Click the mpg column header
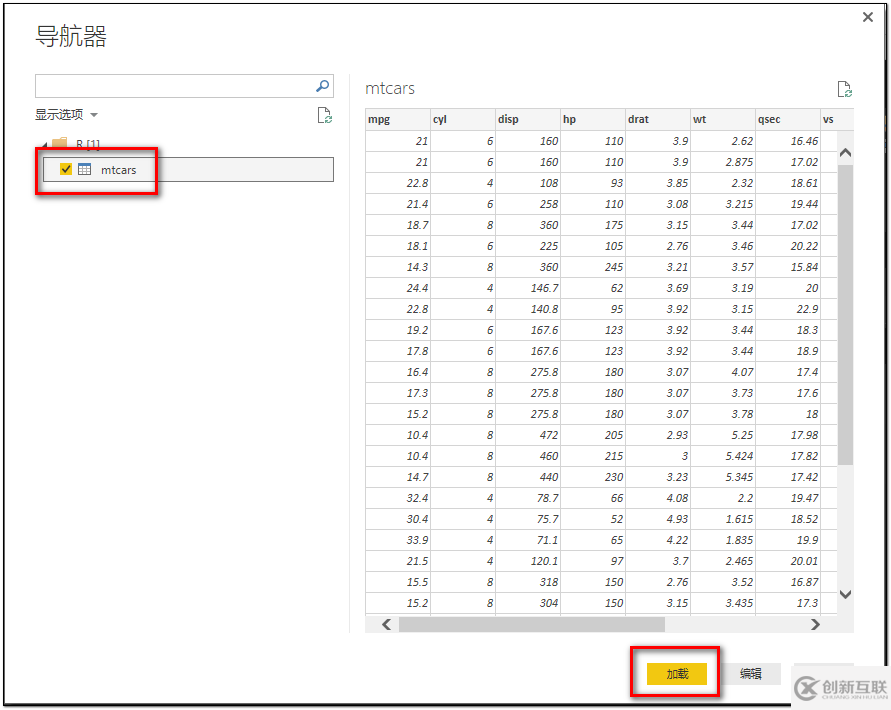 tap(398, 119)
